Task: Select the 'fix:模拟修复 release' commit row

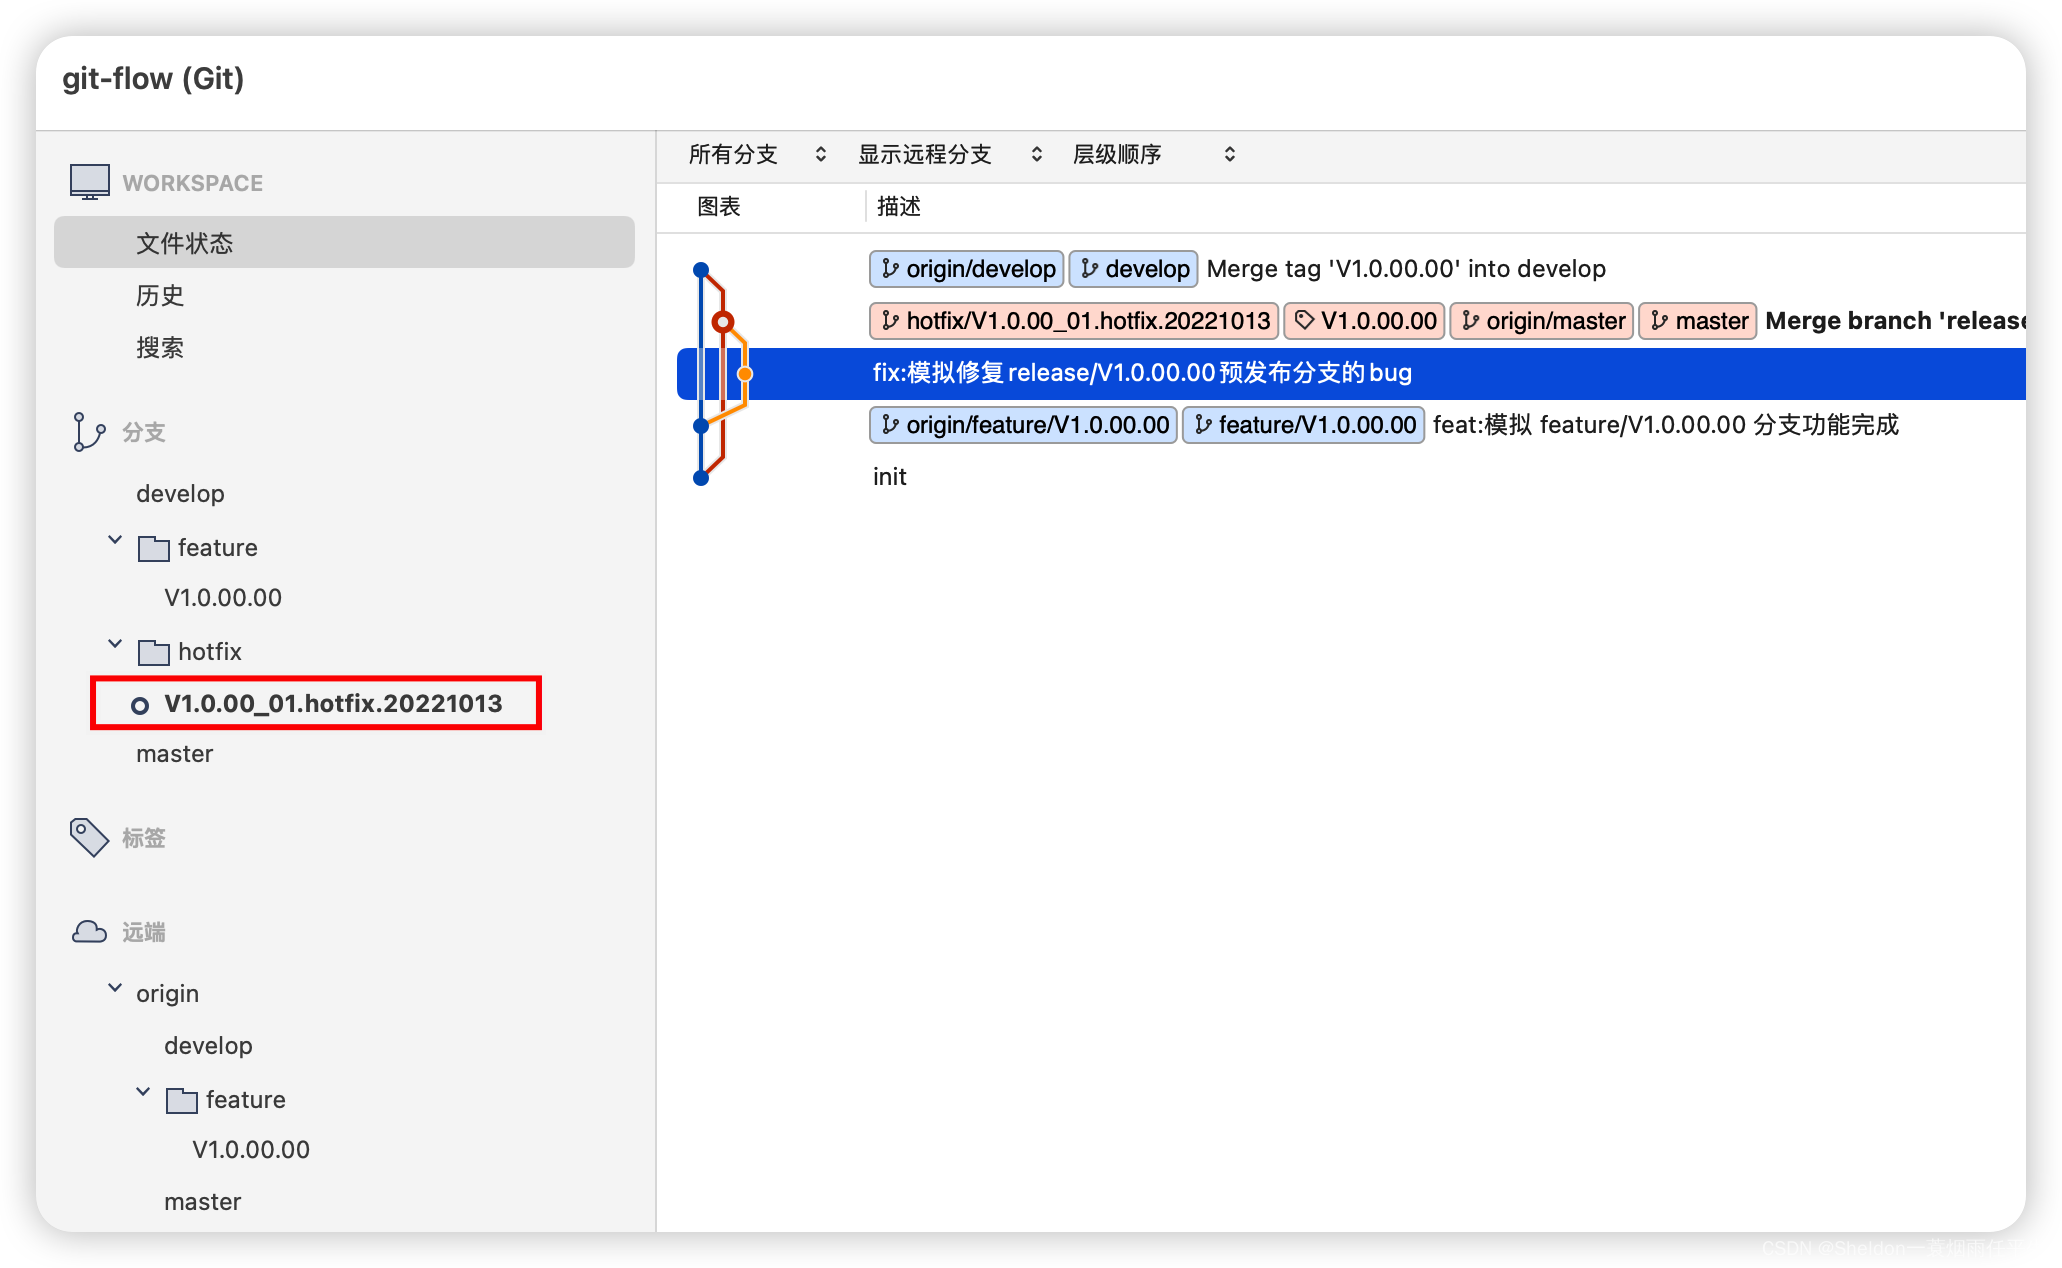Action: point(1351,374)
